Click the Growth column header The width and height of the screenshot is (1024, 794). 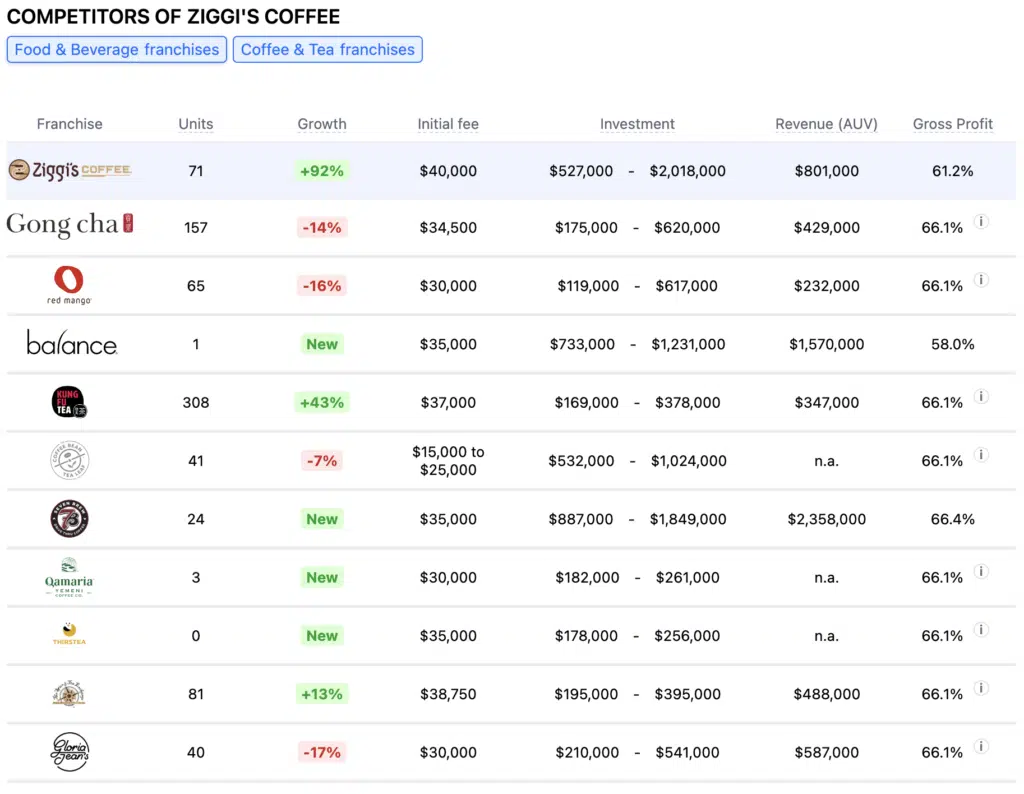click(x=321, y=124)
